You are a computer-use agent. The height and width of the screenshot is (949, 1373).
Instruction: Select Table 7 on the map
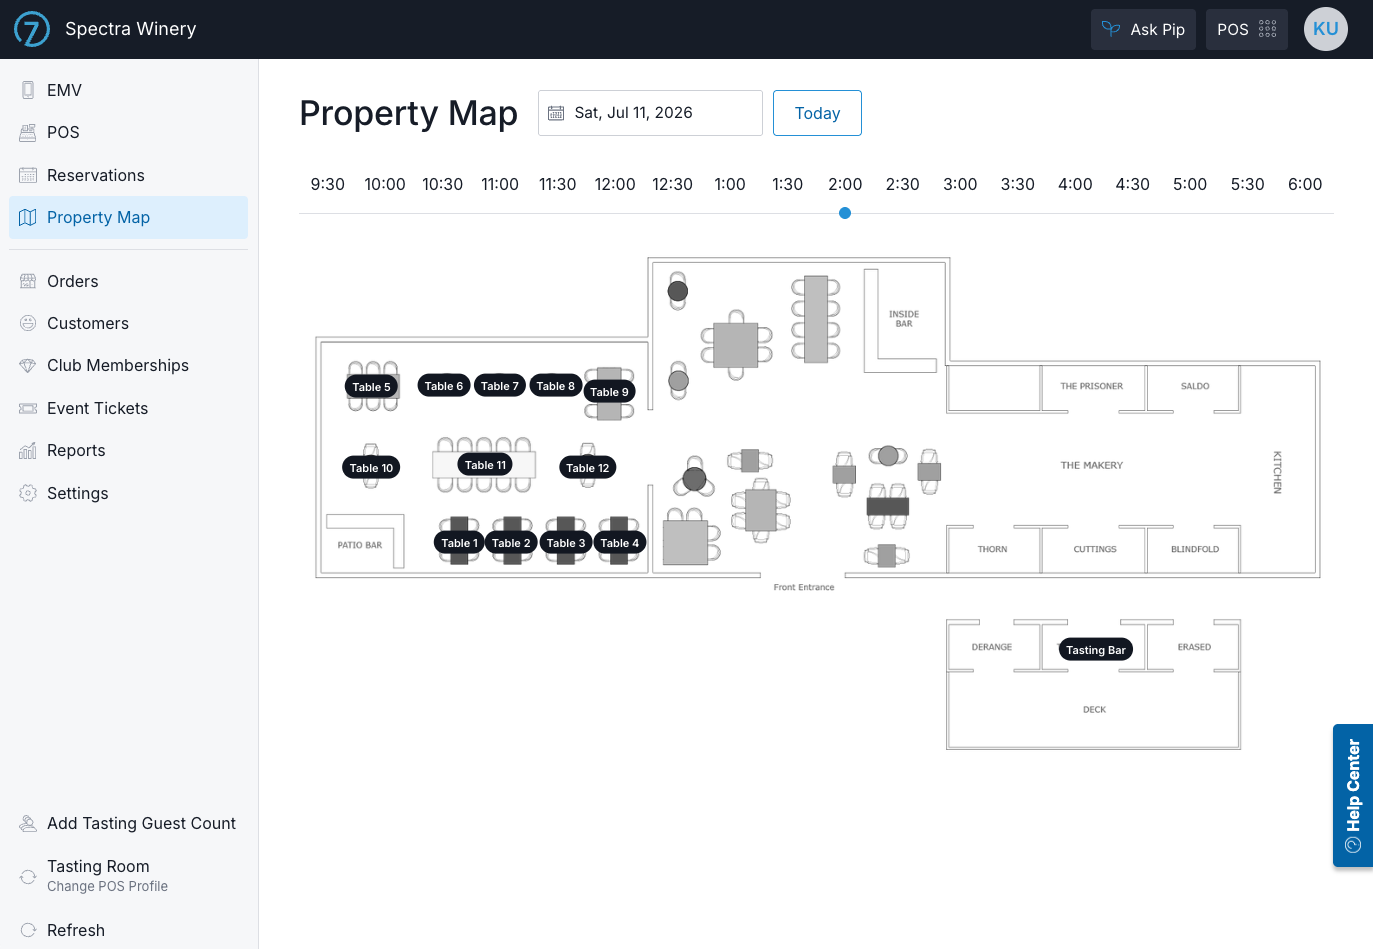(x=500, y=386)
